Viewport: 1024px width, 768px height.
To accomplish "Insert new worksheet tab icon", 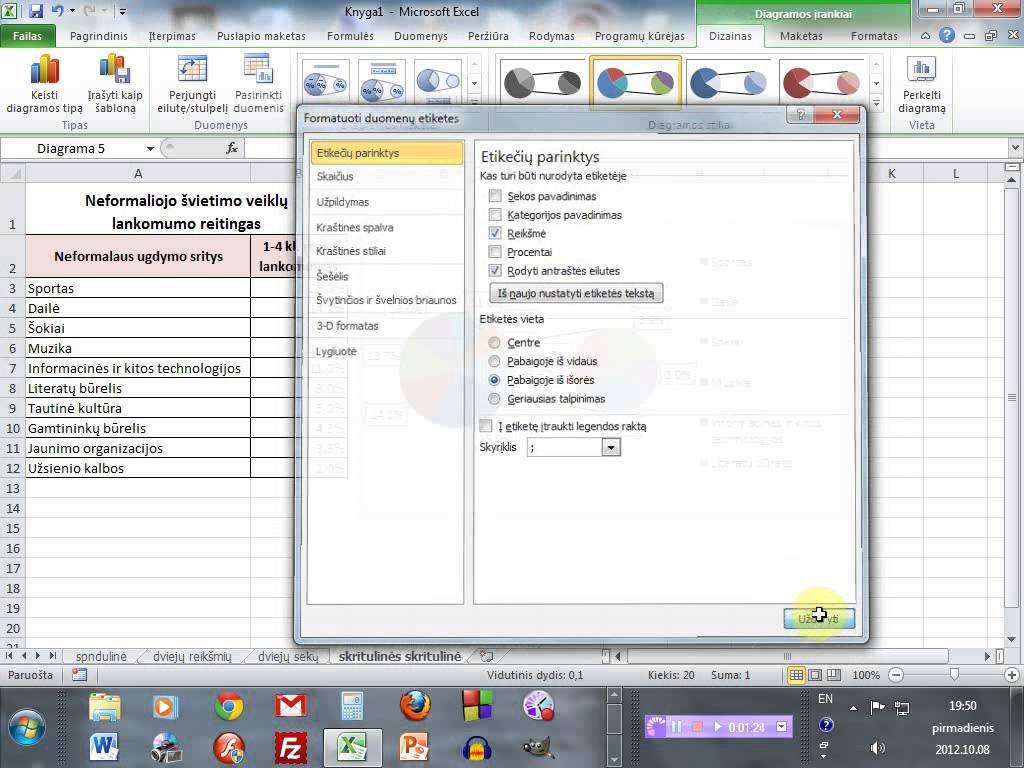I will tap(486, 656).
